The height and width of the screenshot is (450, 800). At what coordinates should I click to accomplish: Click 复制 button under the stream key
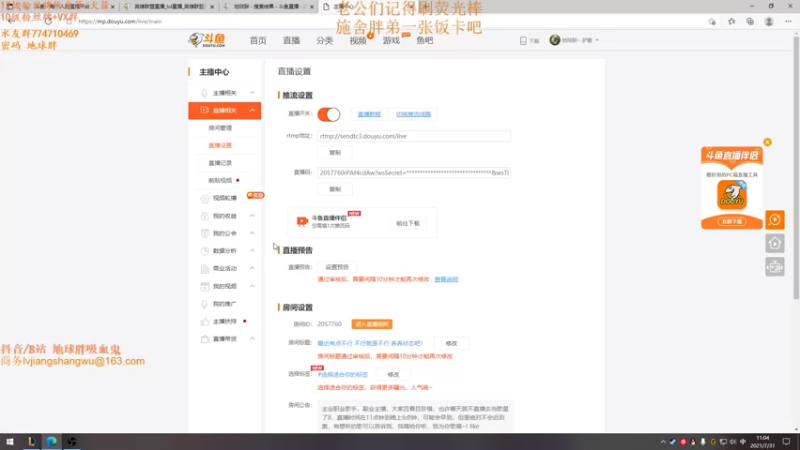click(x=335, y=189)
